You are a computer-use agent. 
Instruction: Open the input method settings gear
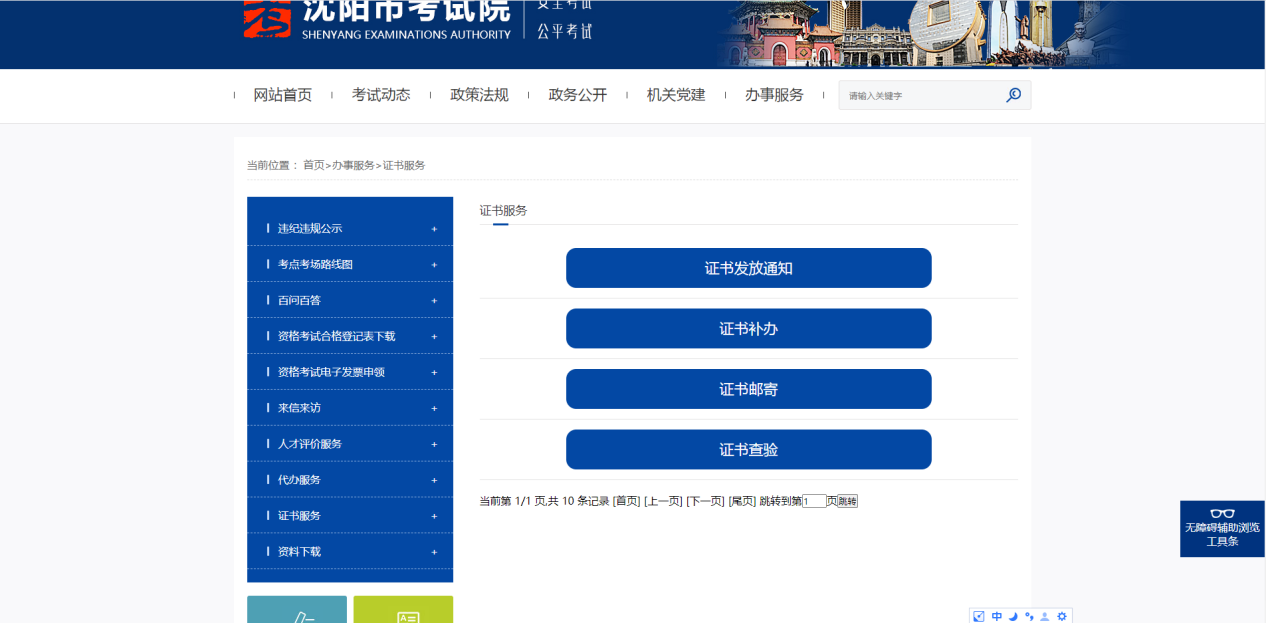[1062, 616]
